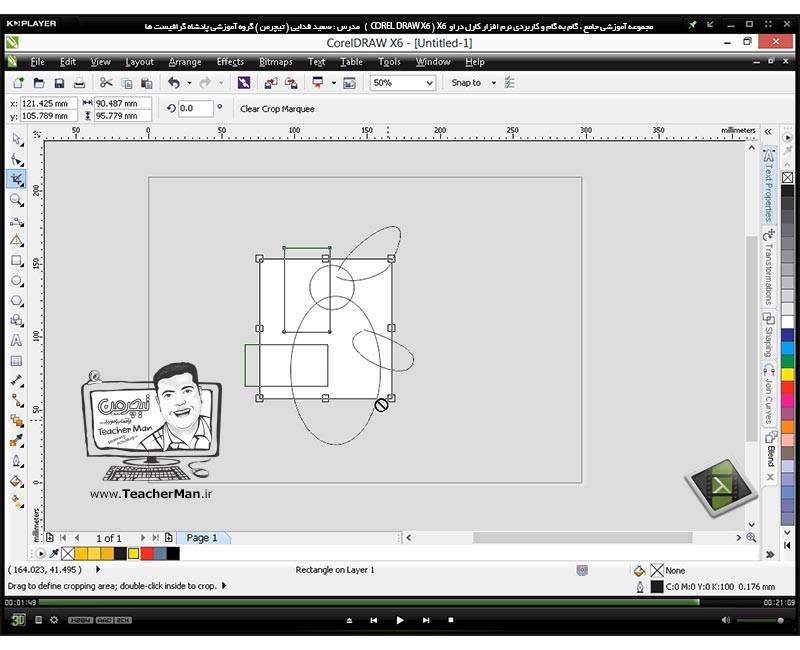Image resolution: width=800 pixels, height=650 pixels.
Task: Click the Print icon
Action: [79, 83]
